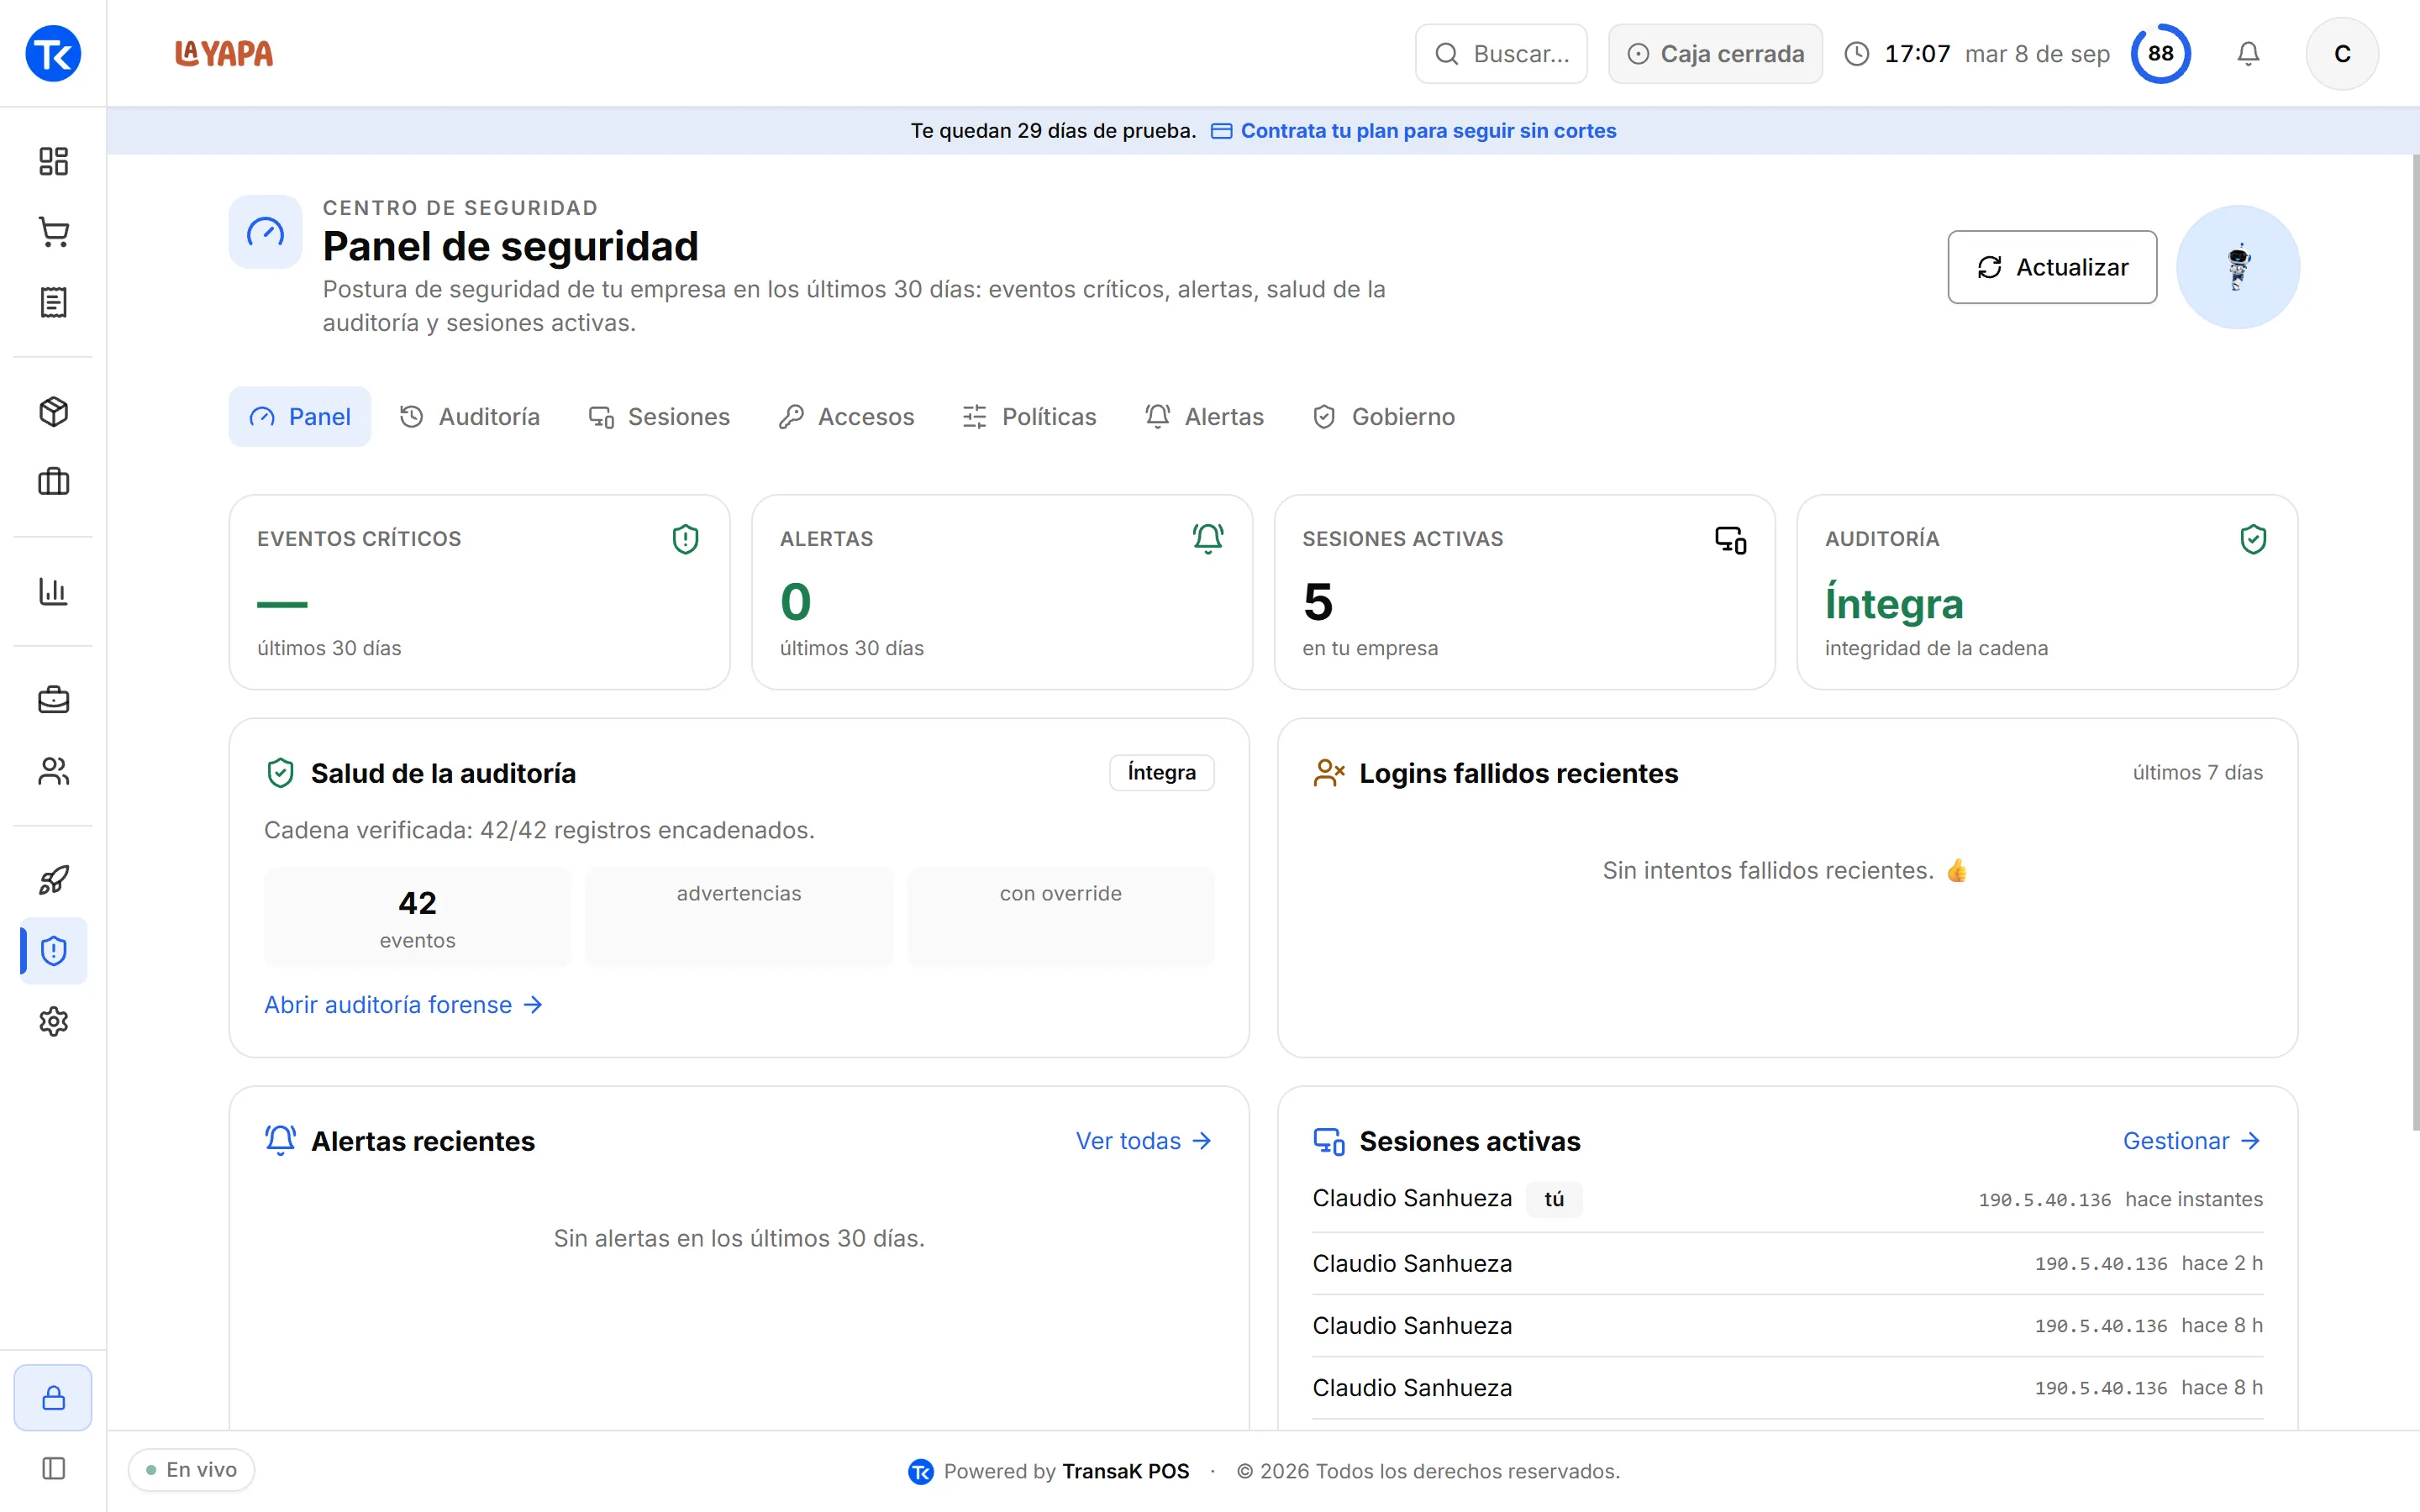Open the shopping cart sales icon

click(x=53, y=232)
